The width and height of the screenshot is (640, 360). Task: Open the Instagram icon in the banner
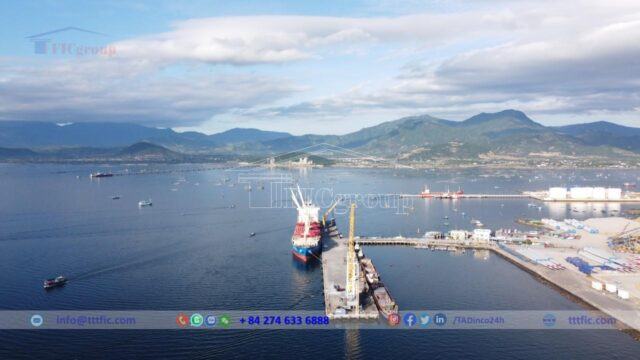tap(394, 320)
